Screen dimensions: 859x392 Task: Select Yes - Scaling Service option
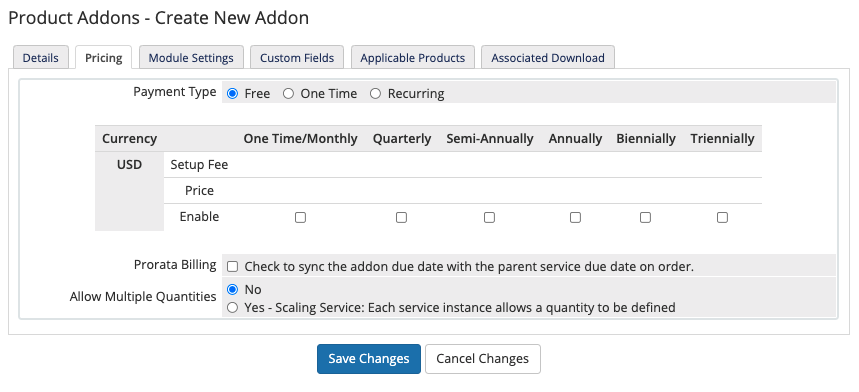(x=232, y=308)
